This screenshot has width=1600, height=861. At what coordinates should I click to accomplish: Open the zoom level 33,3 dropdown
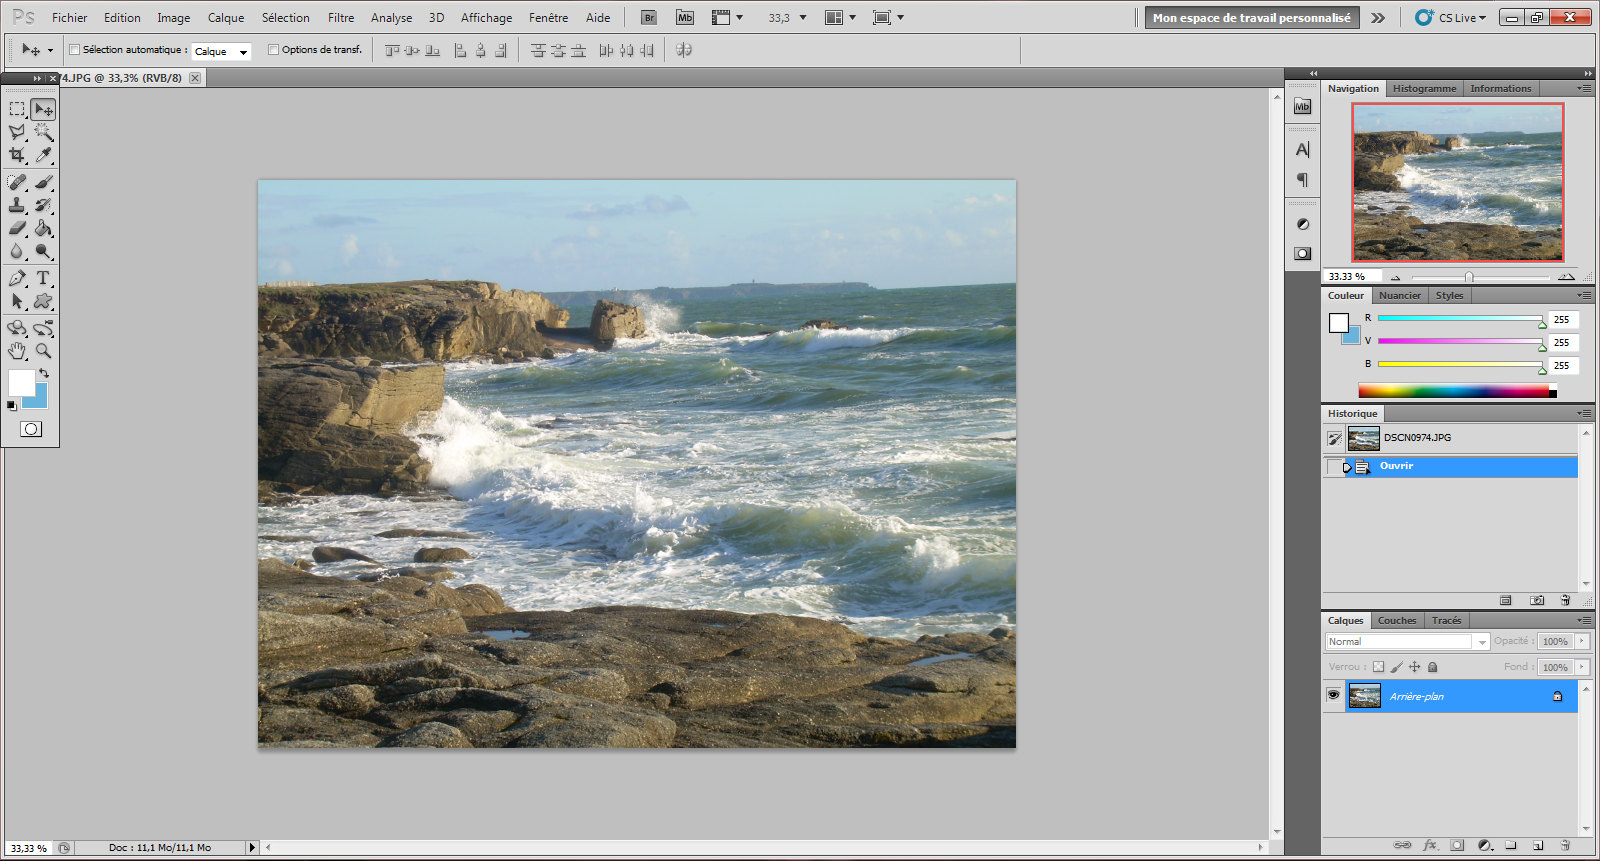[802, 18]
